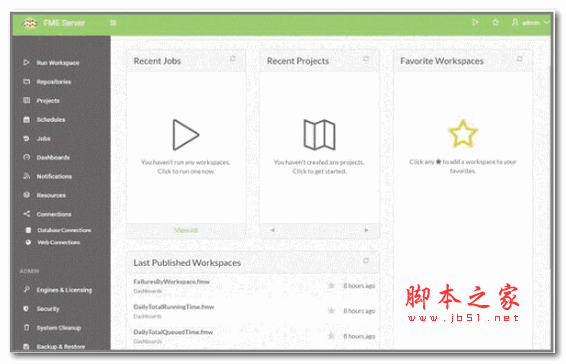Open Repositories in the sidebar
Screen dimensions: 566x364
[54, 82]
